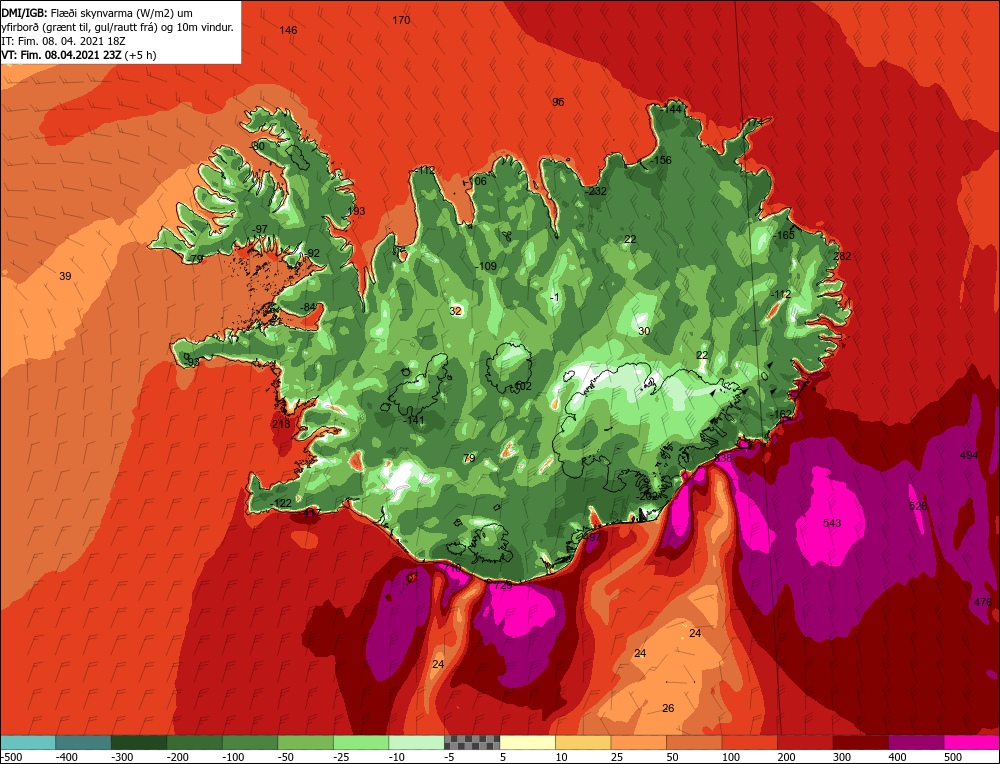Viewport: 1000px width, 764px height.
Task: Pick the magenta 500 legend swatch
Action: tap(971, 742)
